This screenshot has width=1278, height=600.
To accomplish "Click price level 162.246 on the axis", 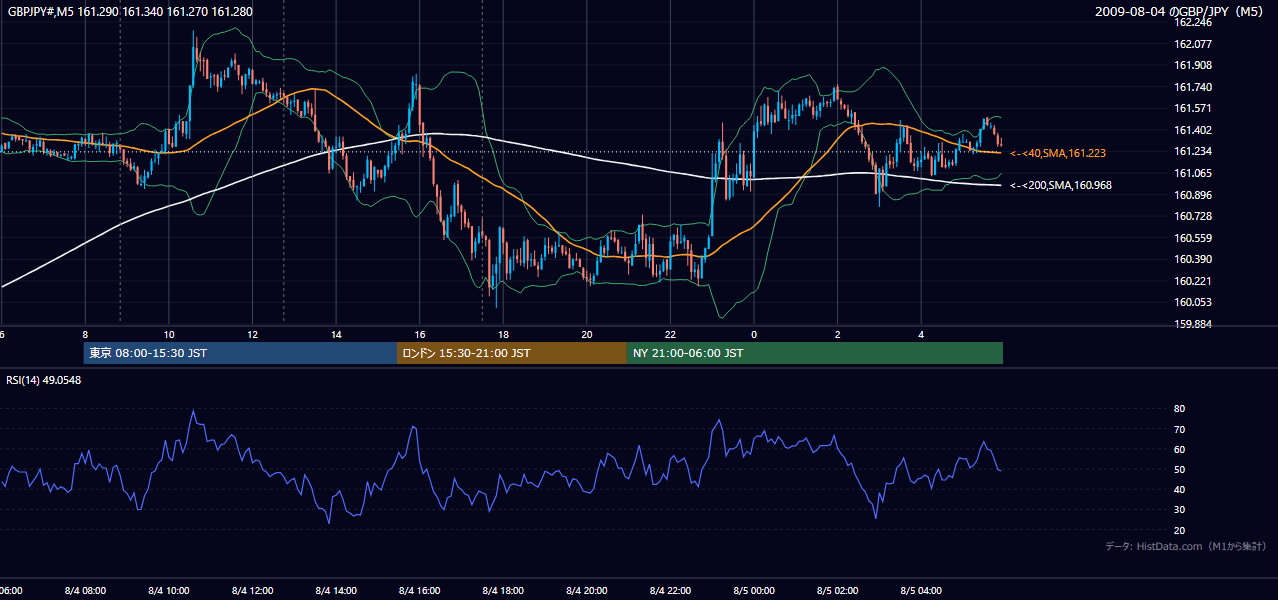I will [1192, 22].
